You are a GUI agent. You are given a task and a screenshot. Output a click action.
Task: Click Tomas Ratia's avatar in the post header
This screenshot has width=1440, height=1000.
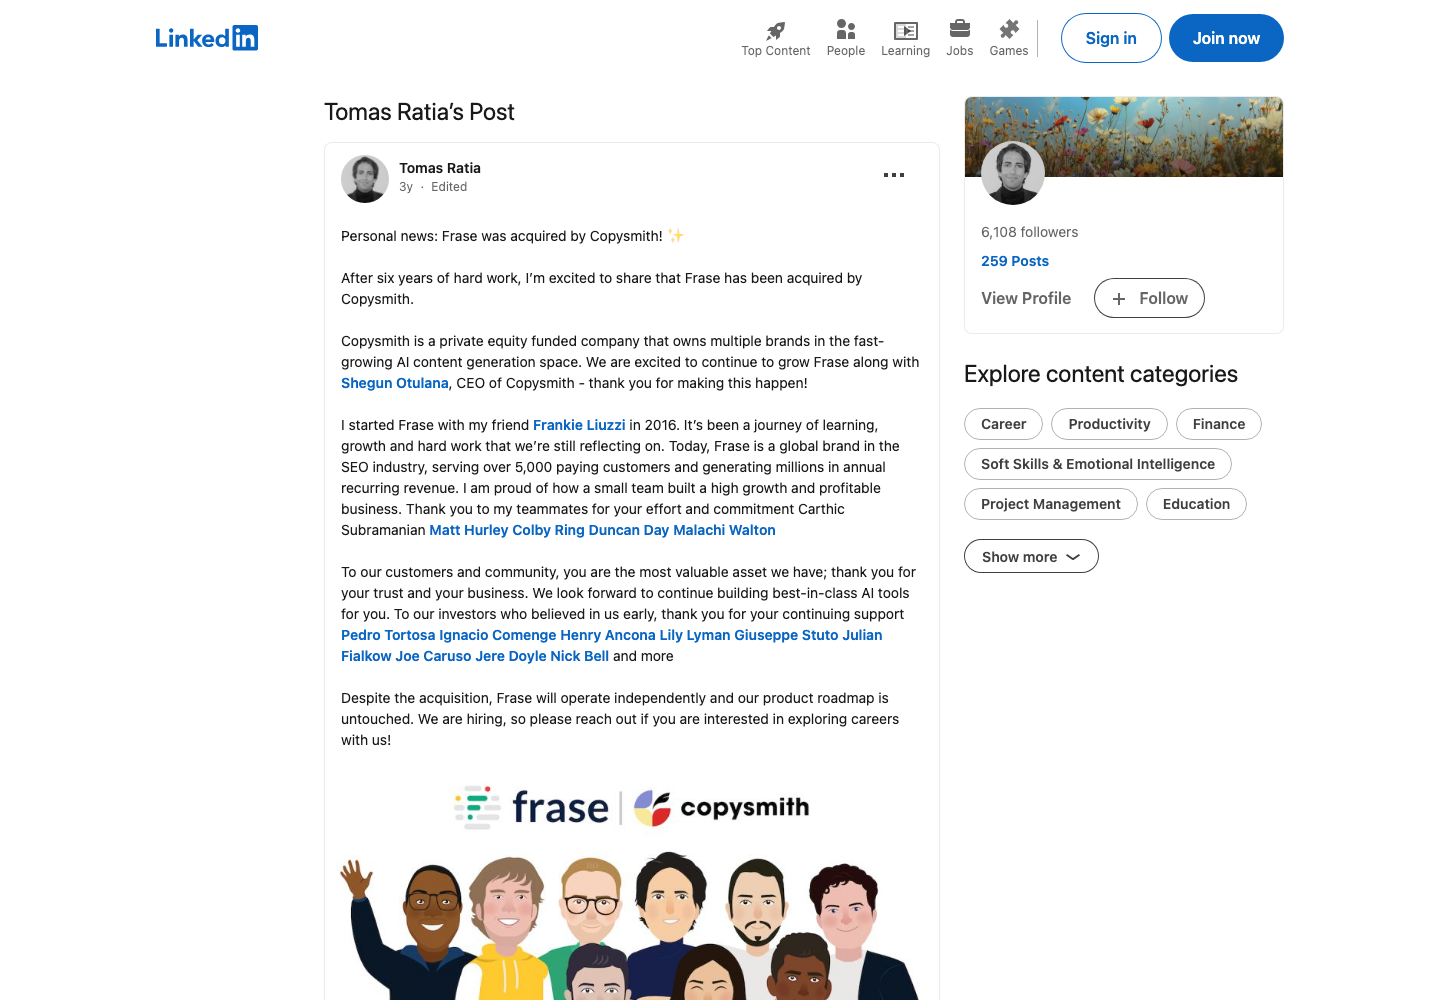coord(365,179)
